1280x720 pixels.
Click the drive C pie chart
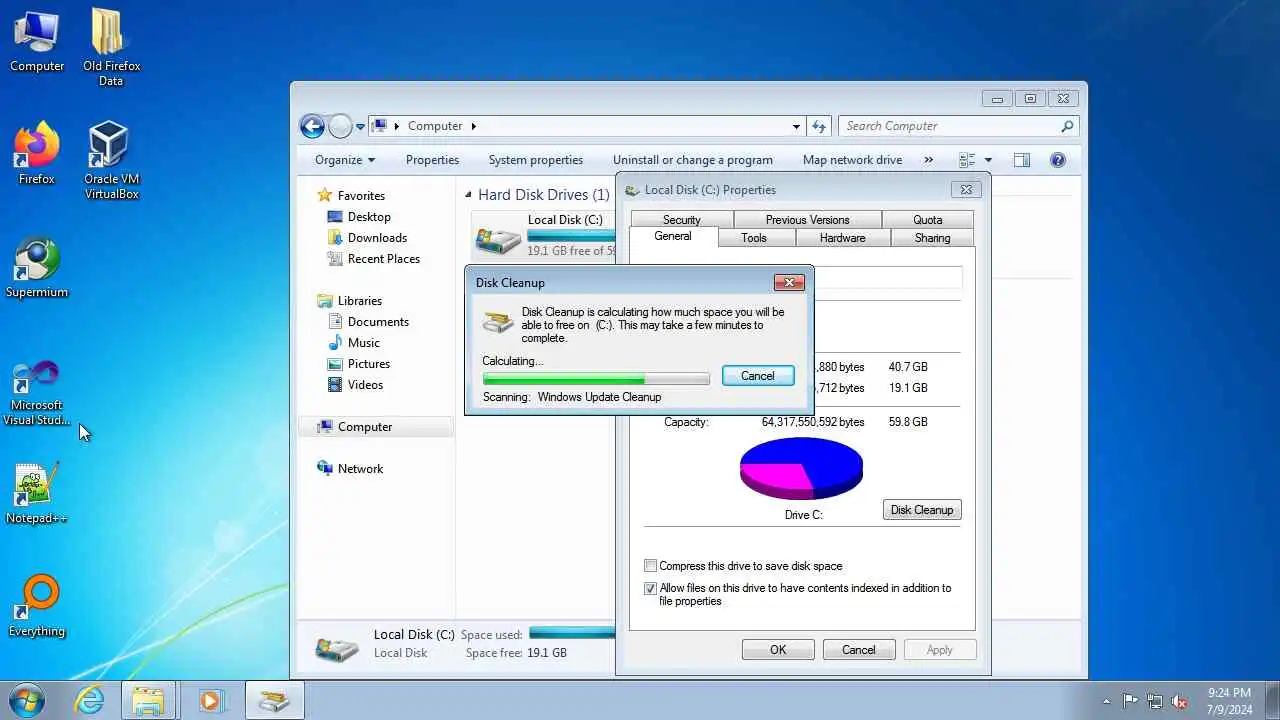coord(801,468)
